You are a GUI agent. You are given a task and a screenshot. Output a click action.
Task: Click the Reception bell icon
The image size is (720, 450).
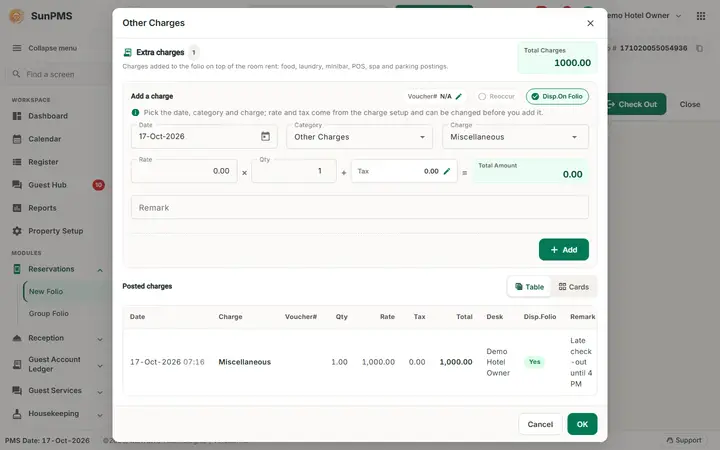17,338
